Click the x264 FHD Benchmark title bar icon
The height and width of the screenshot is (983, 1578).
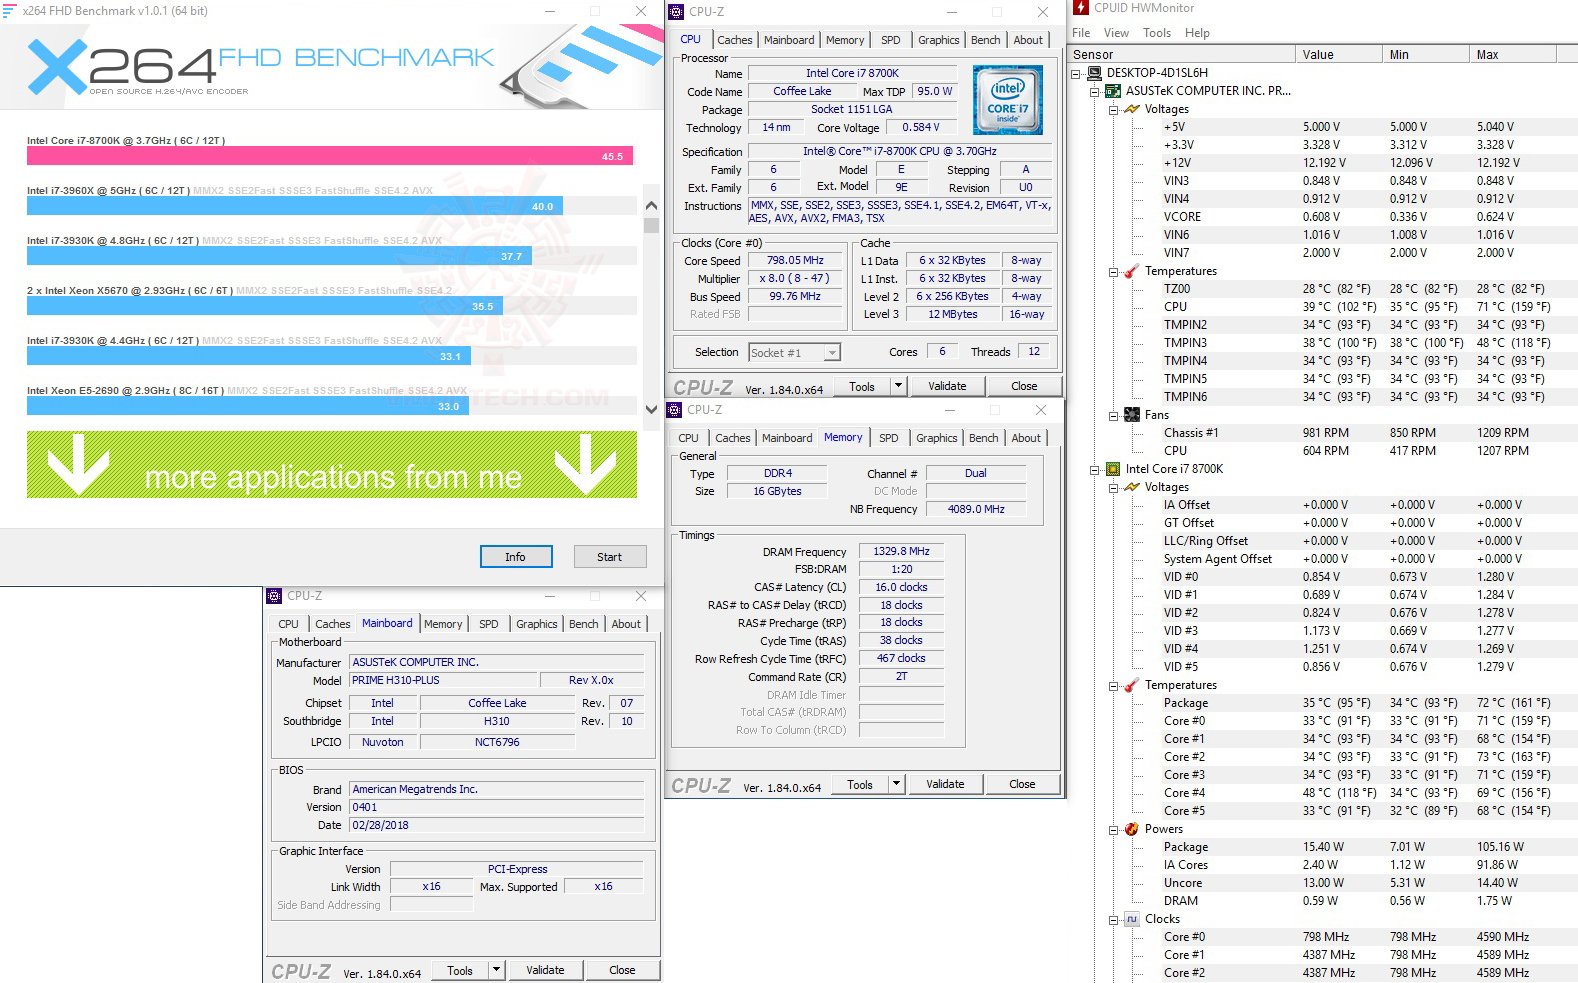[9, 10]
